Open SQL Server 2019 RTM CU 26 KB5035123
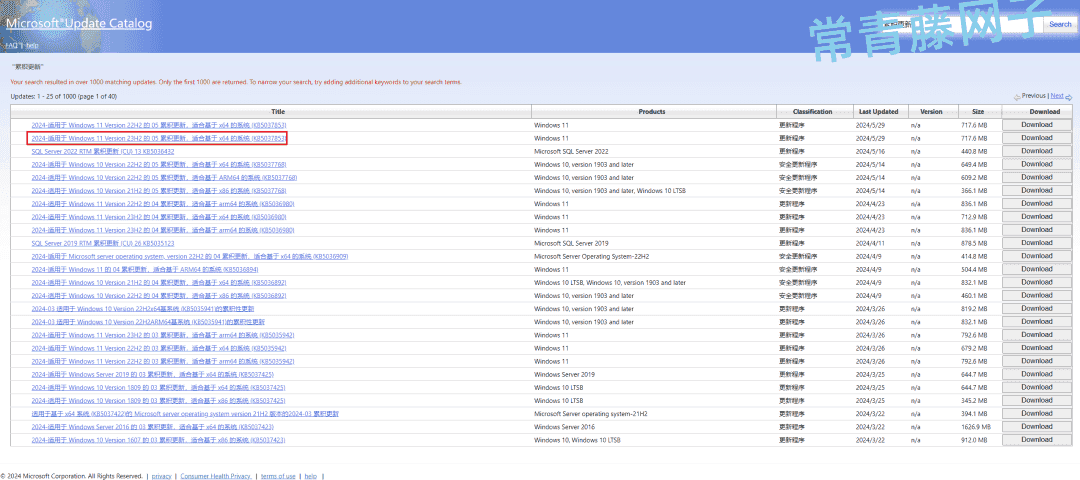The image size is (1080, 480). coord(103,243)
